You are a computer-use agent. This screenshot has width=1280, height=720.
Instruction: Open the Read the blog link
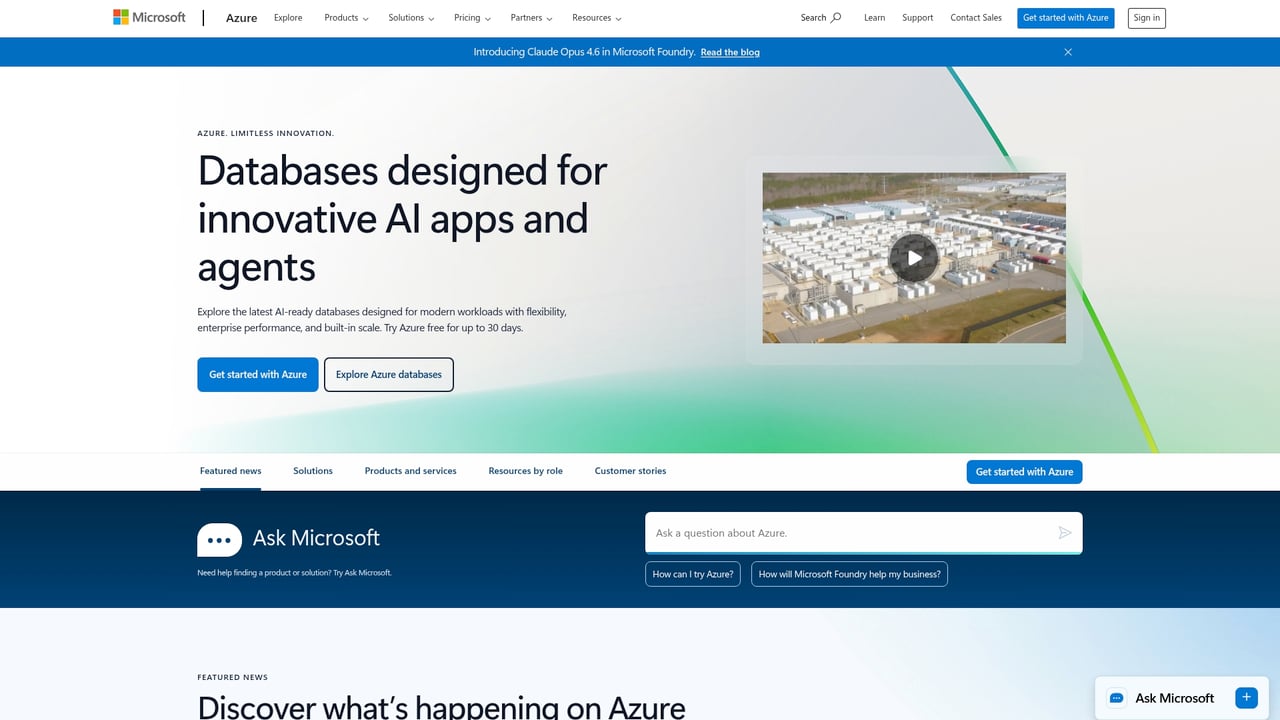pyautogui.click(x=730, y=51)
